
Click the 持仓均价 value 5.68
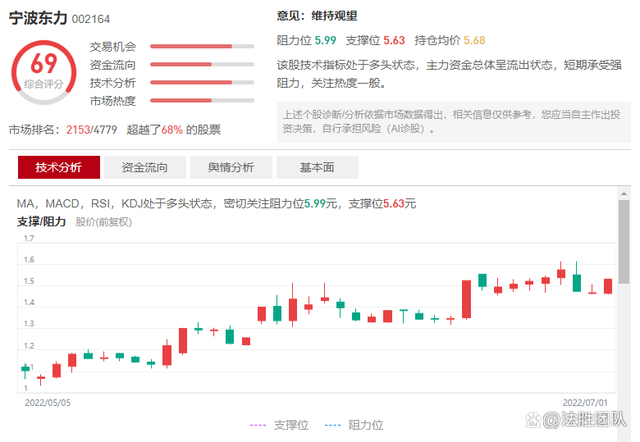(x=474, y=40)
